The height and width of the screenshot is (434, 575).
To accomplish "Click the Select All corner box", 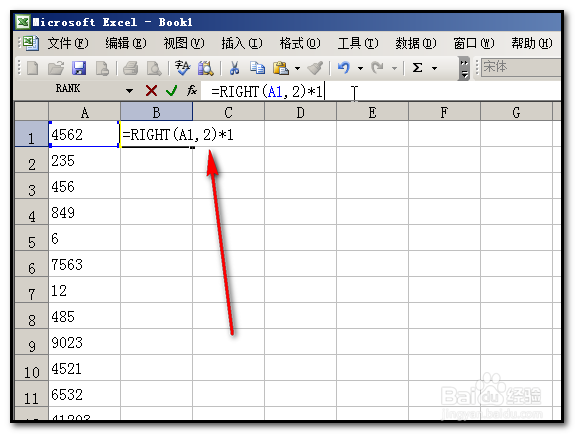I will pyautogui.click(x=32, y=112).
